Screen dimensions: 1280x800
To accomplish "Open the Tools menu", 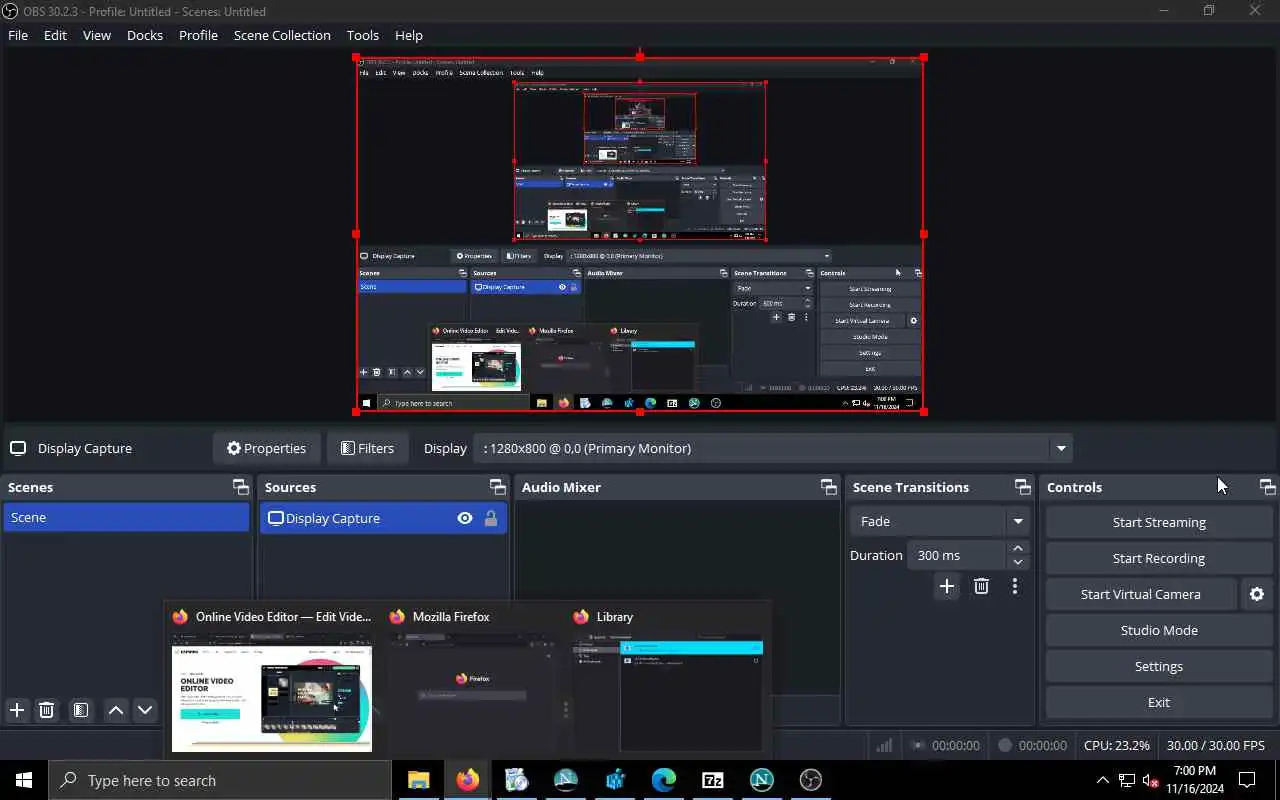I will click(363, 35).
